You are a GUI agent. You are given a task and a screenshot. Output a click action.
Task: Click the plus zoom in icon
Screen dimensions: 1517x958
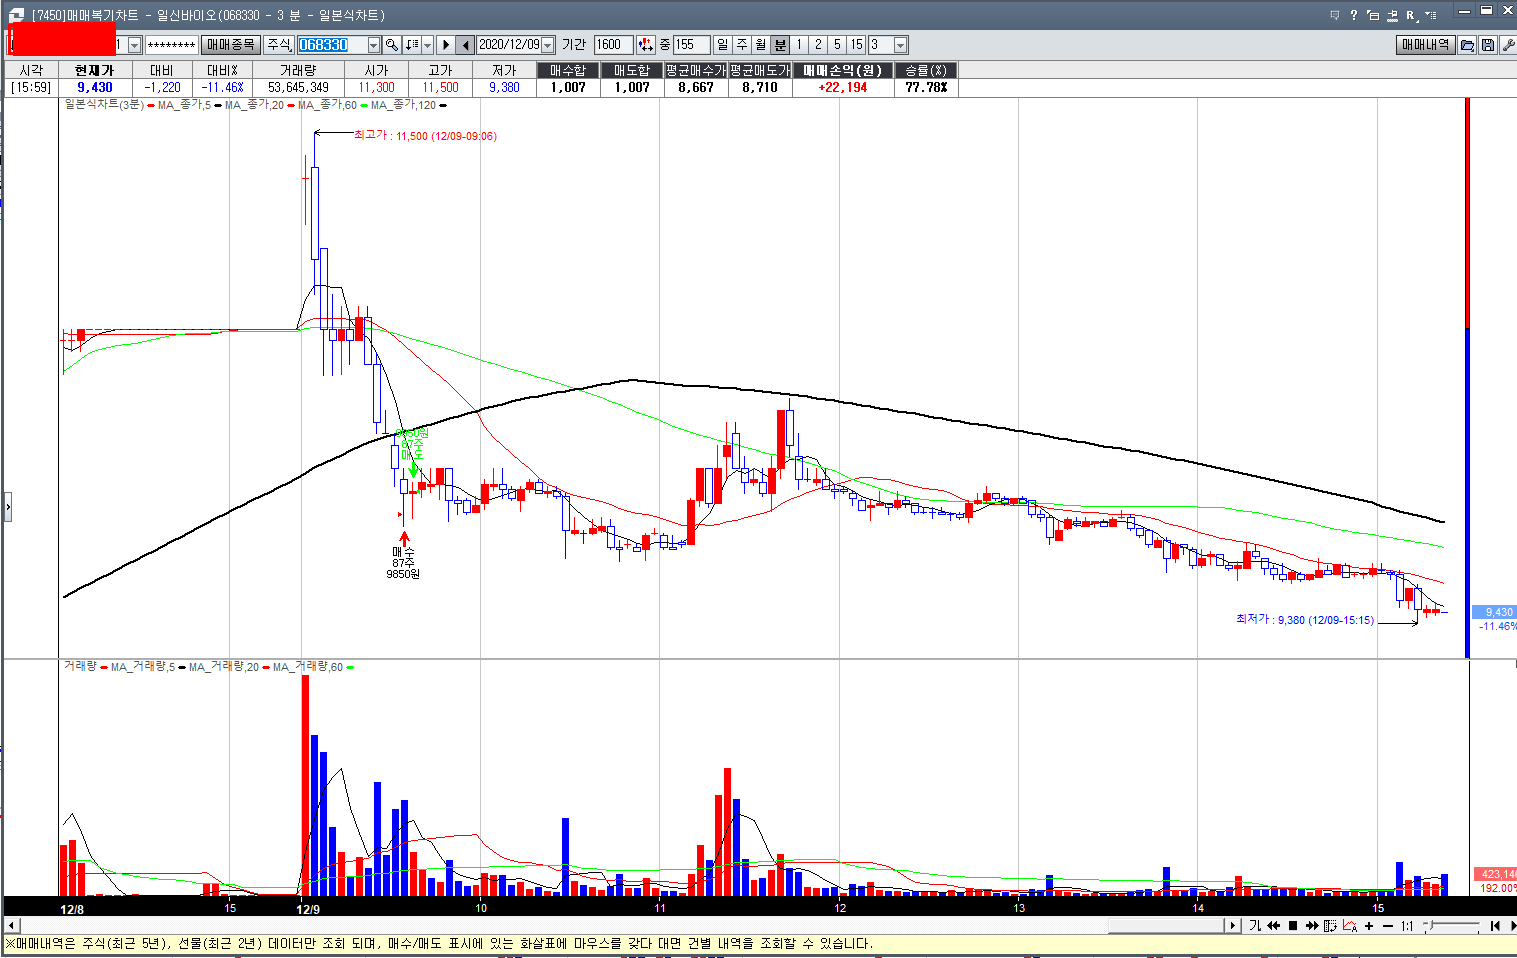1369,926
